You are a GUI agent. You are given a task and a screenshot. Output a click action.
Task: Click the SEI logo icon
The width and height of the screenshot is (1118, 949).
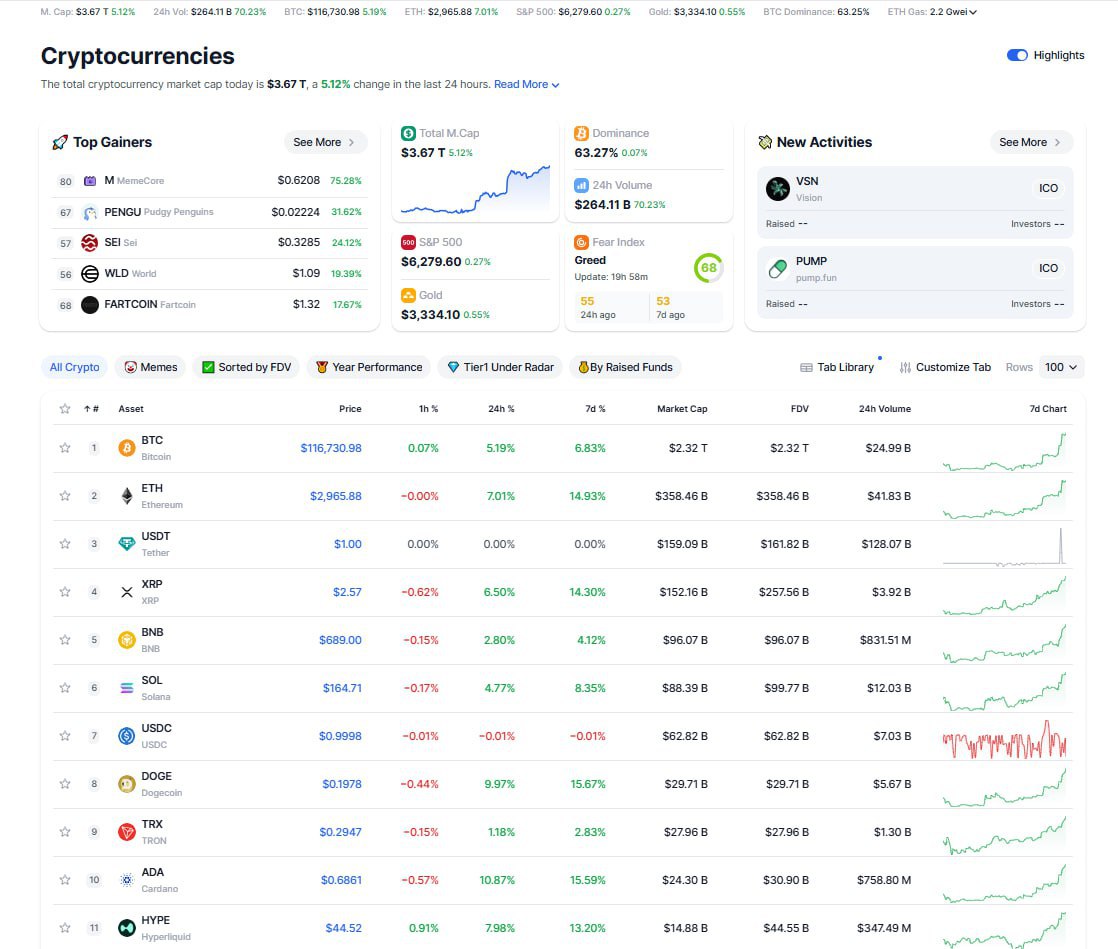[x=90, y=243]
